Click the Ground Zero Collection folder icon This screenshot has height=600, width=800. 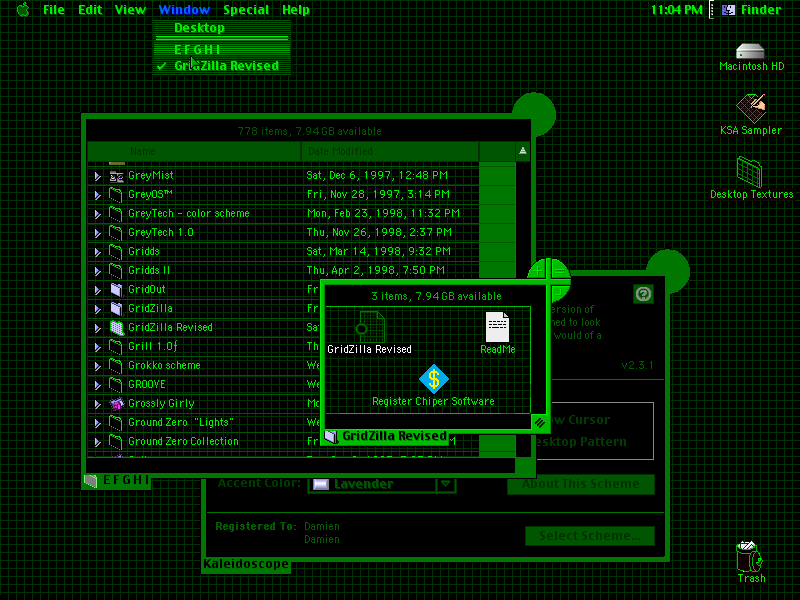116,442
